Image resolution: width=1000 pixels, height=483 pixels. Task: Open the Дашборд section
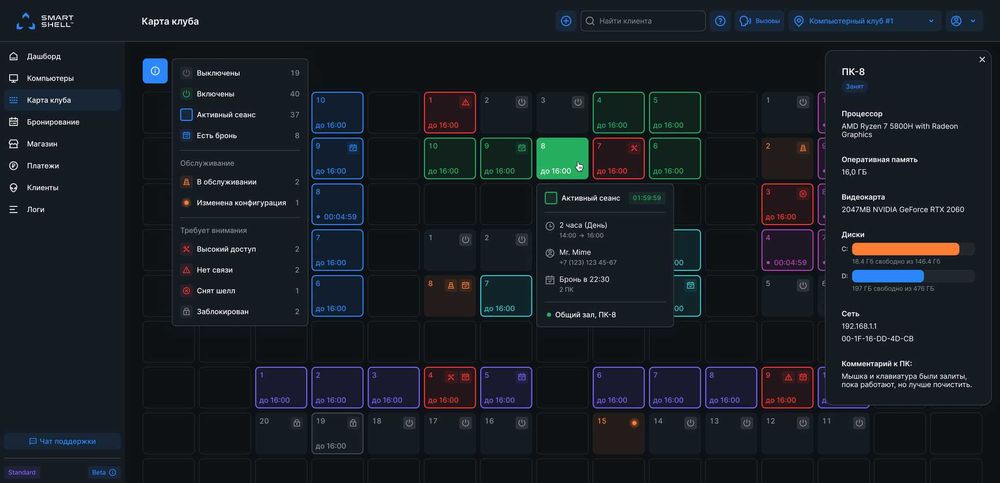tap(62, 56)
